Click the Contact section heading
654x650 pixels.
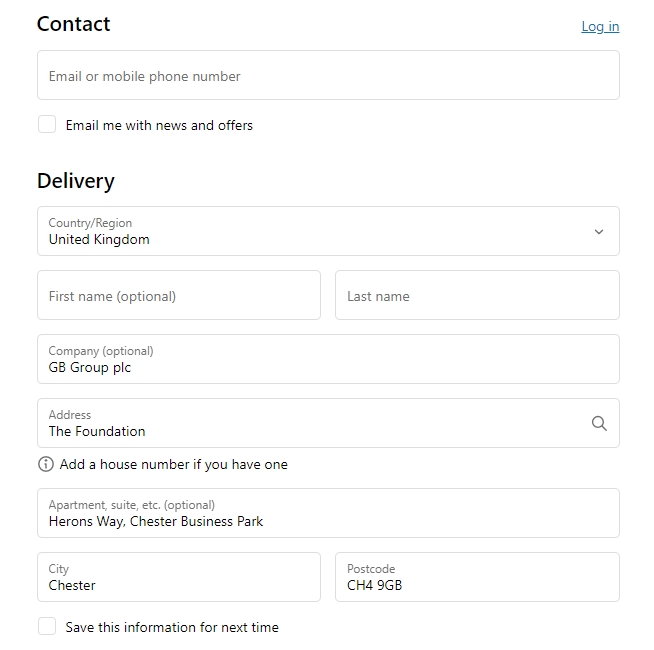(x=73, y=24)
